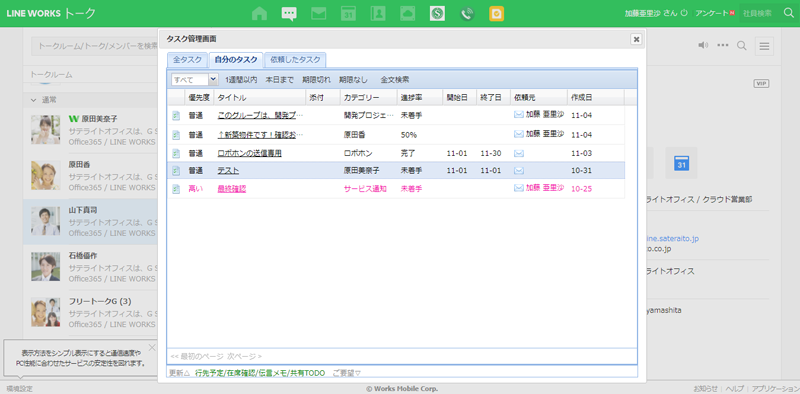Image resolution: width=800 pixels, height=394 pixels.
Task: Click the green S app icon
Action: pyautogui.click(x=437, y=14)
